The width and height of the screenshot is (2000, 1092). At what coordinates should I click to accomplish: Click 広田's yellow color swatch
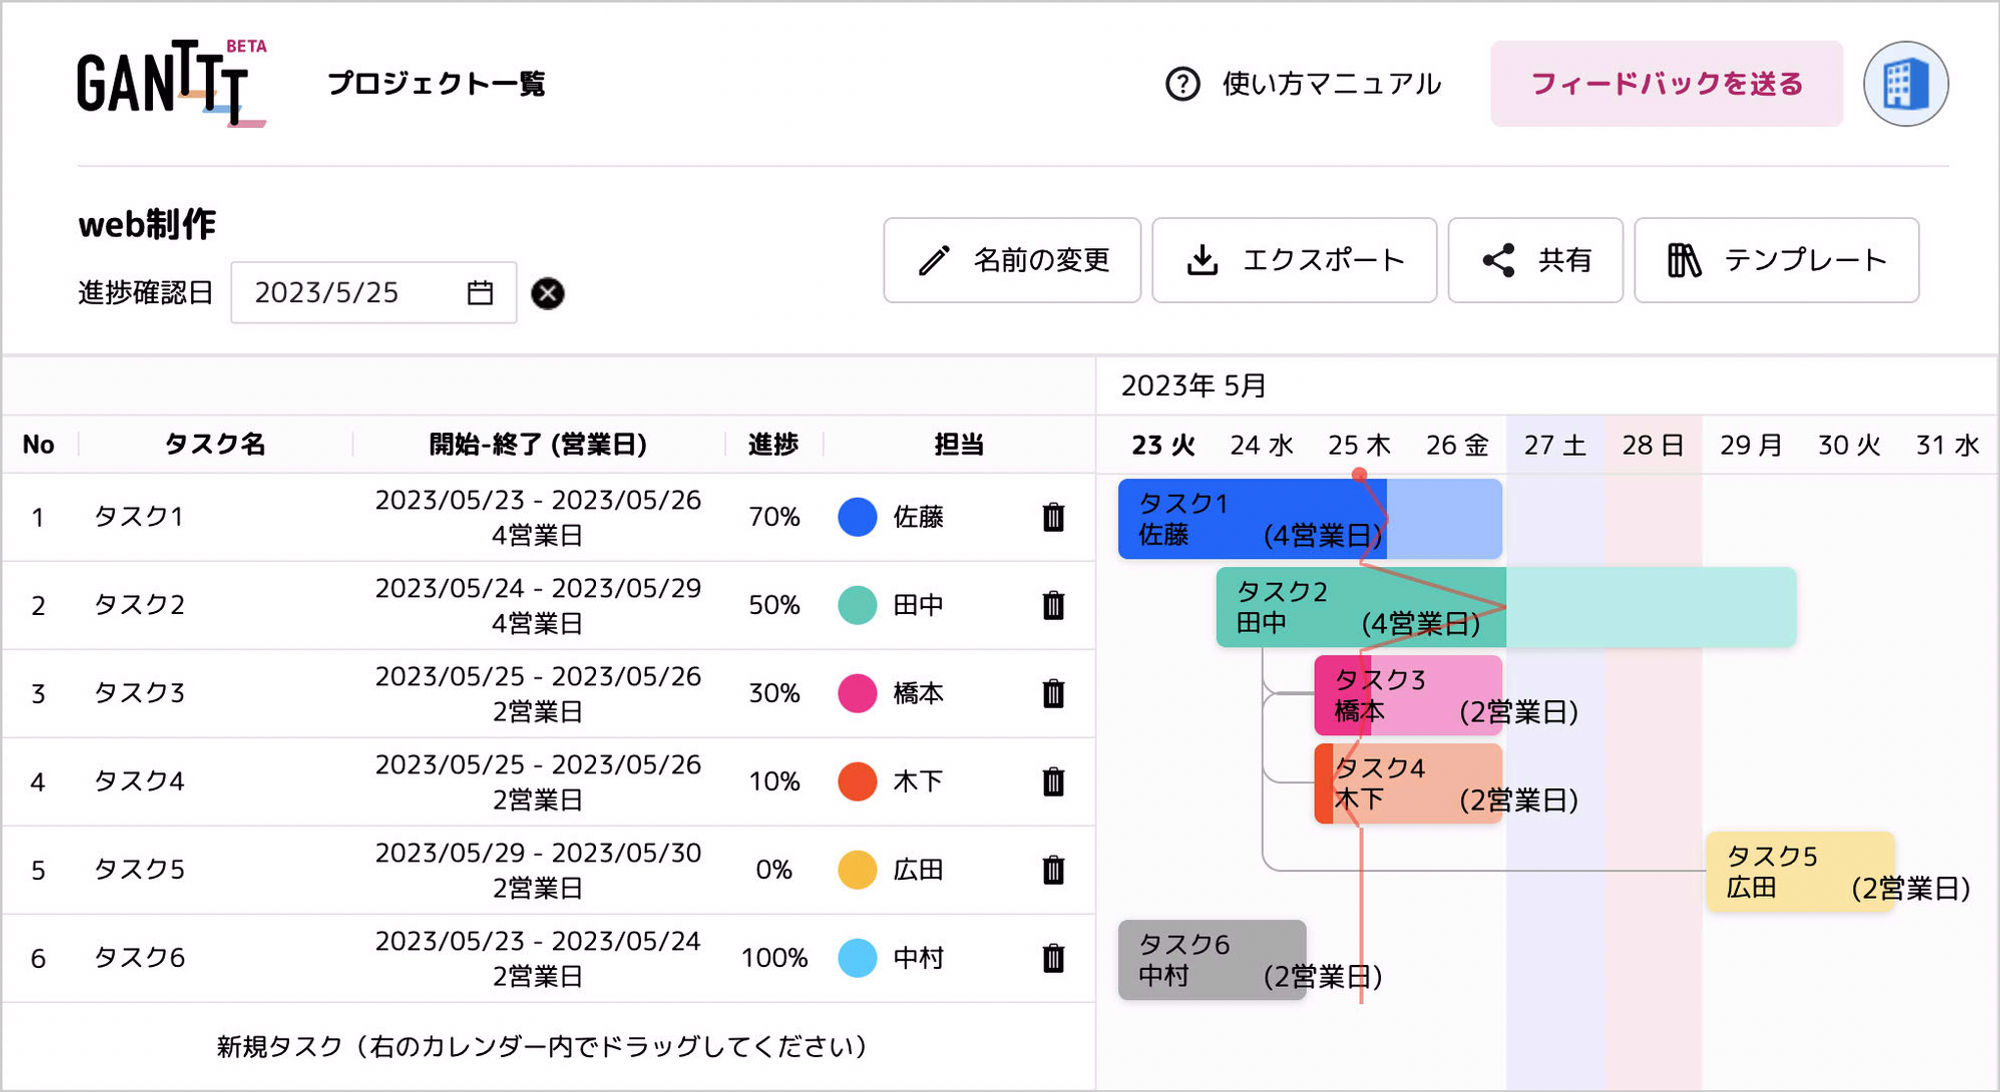tap(857, 869)
